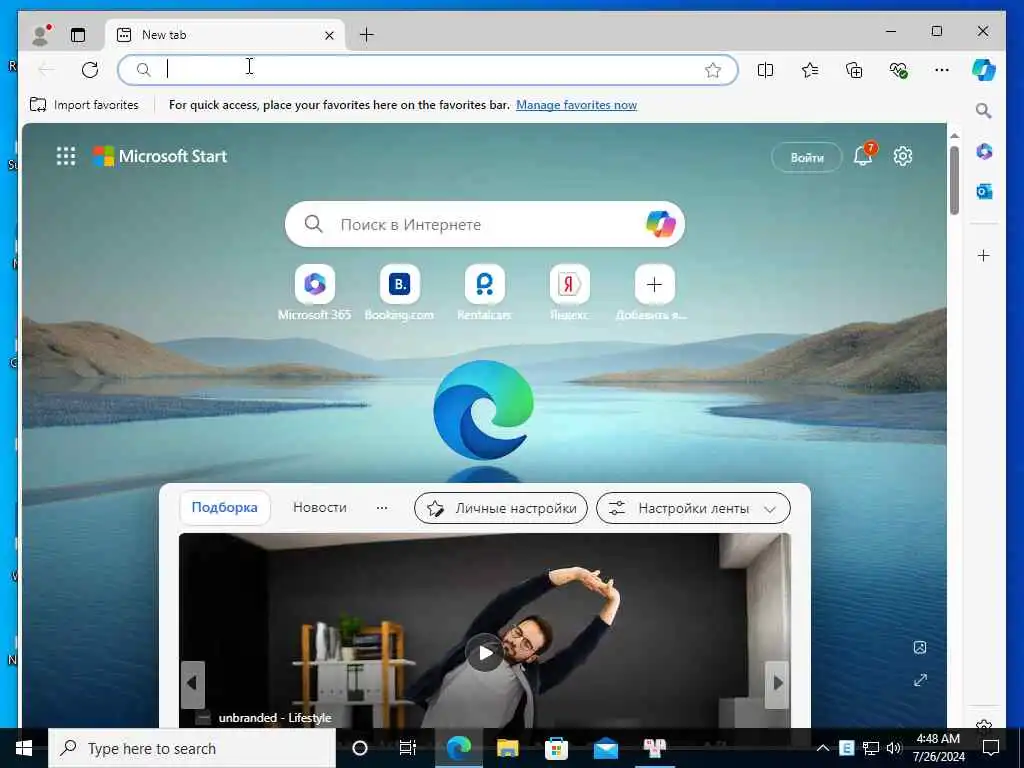Open page settings gear icon
The width and height of the screenshot is (1024, 768).
point(903,156)
